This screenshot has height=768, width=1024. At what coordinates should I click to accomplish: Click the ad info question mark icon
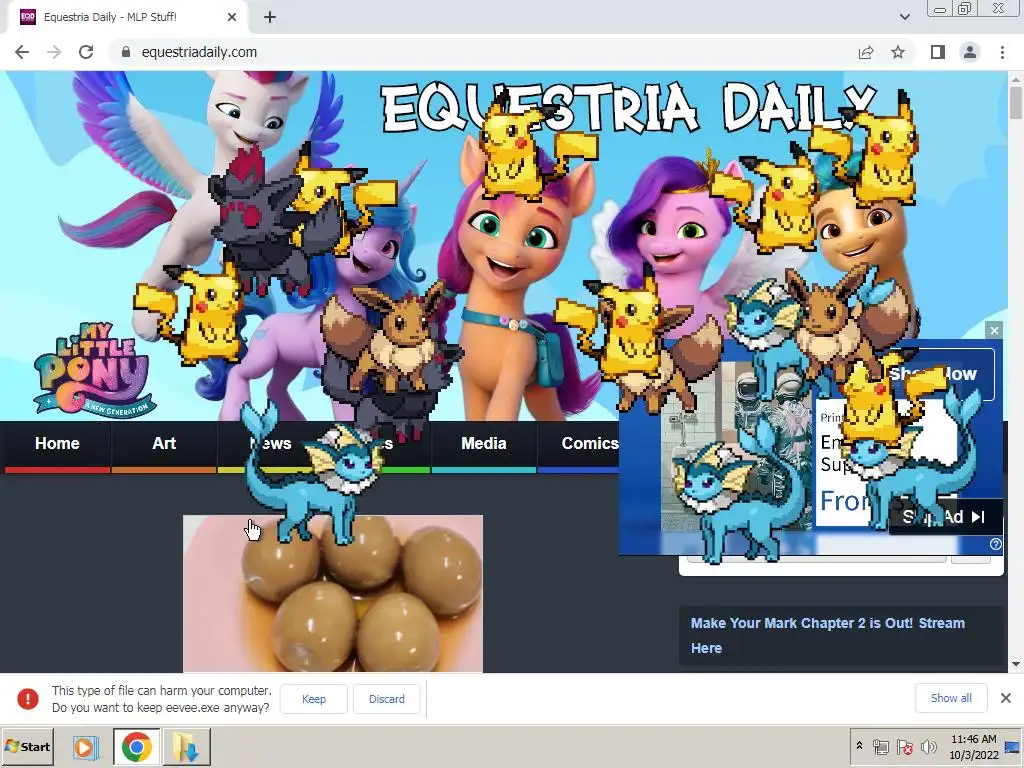click(x=995, y=544)
